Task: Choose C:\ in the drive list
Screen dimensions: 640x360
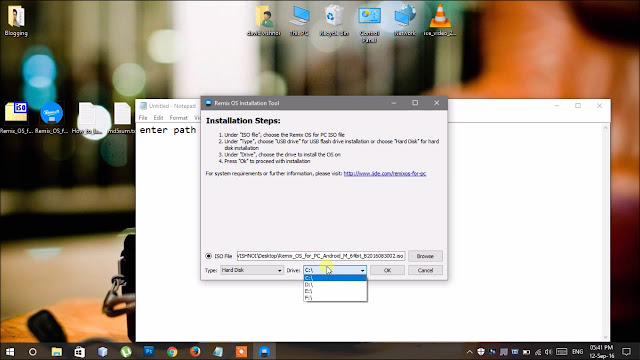Action: pos(335,278)
